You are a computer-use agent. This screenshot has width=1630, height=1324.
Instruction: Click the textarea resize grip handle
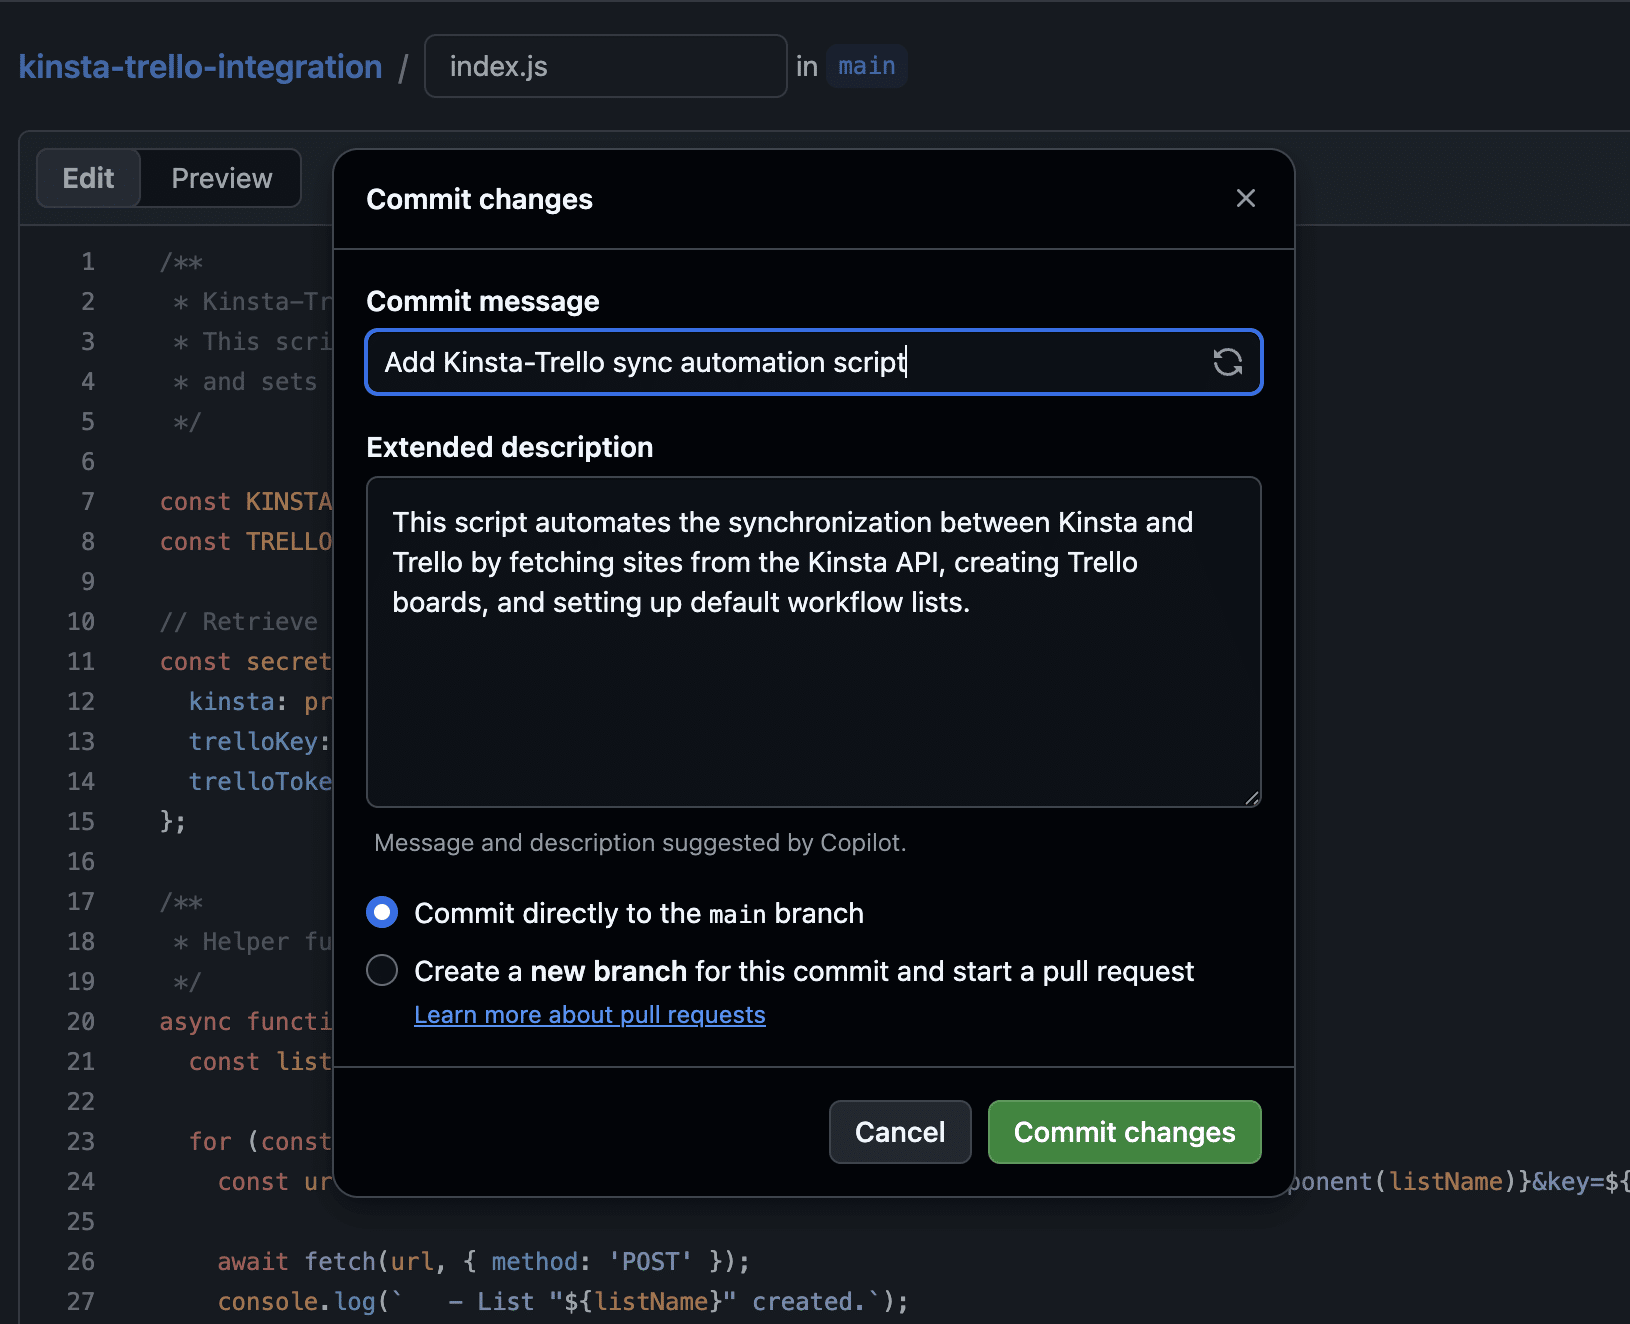[x=1252, y=797]
